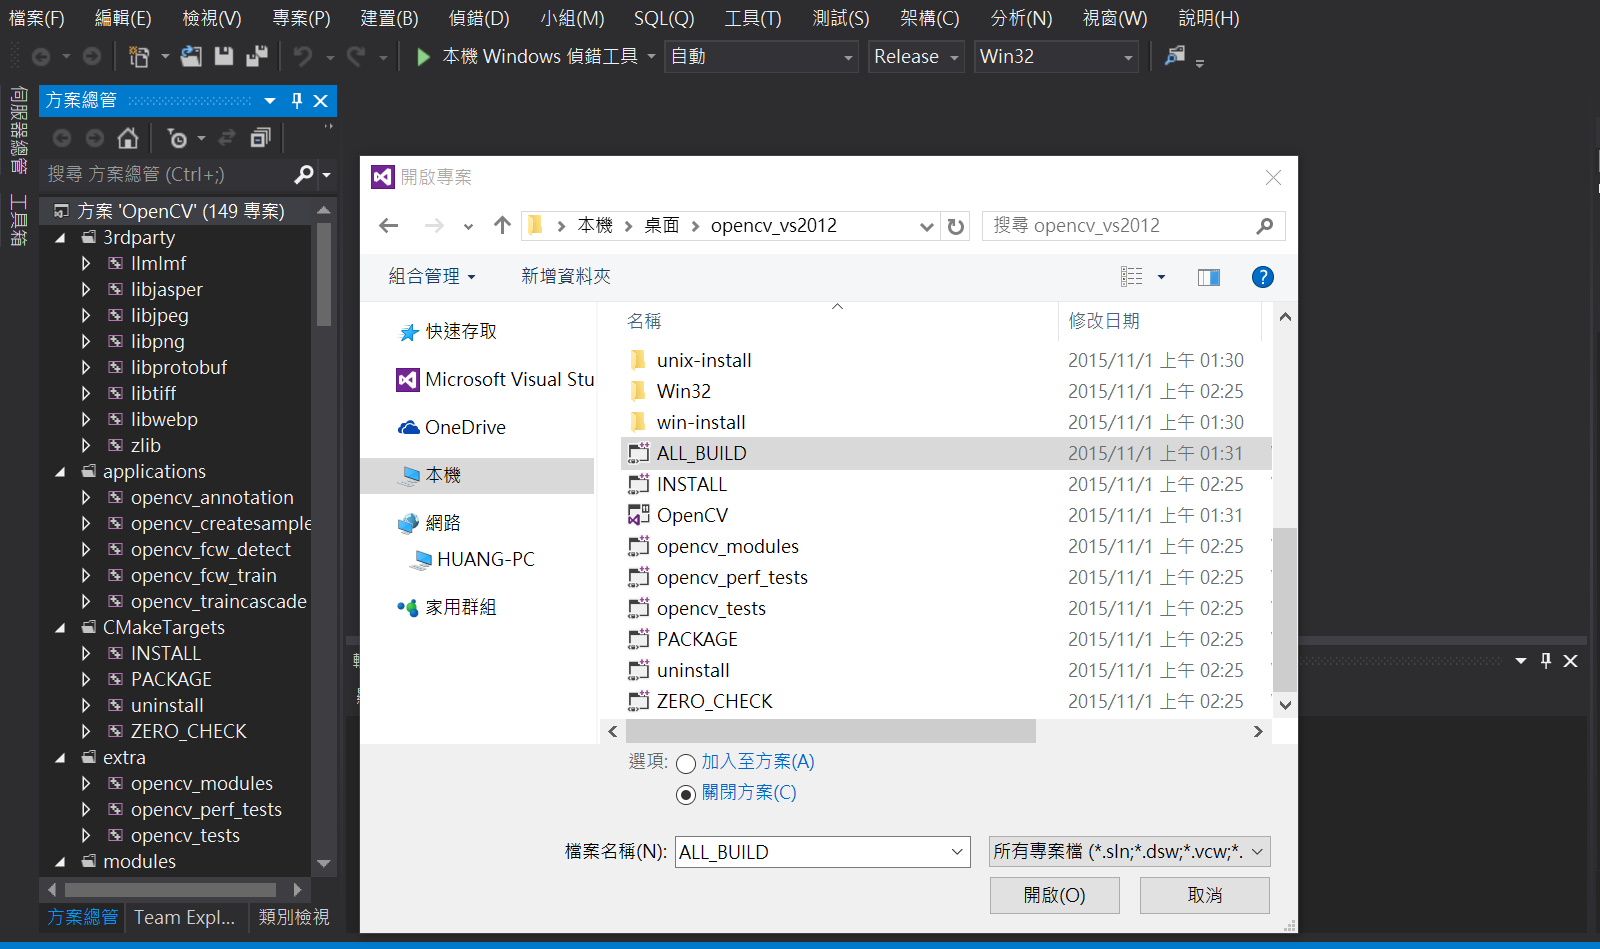This screenshot has height=949, width=1600.
Task: Click Collapse All icon in Solution Explorer
Action: pos(260,138)
